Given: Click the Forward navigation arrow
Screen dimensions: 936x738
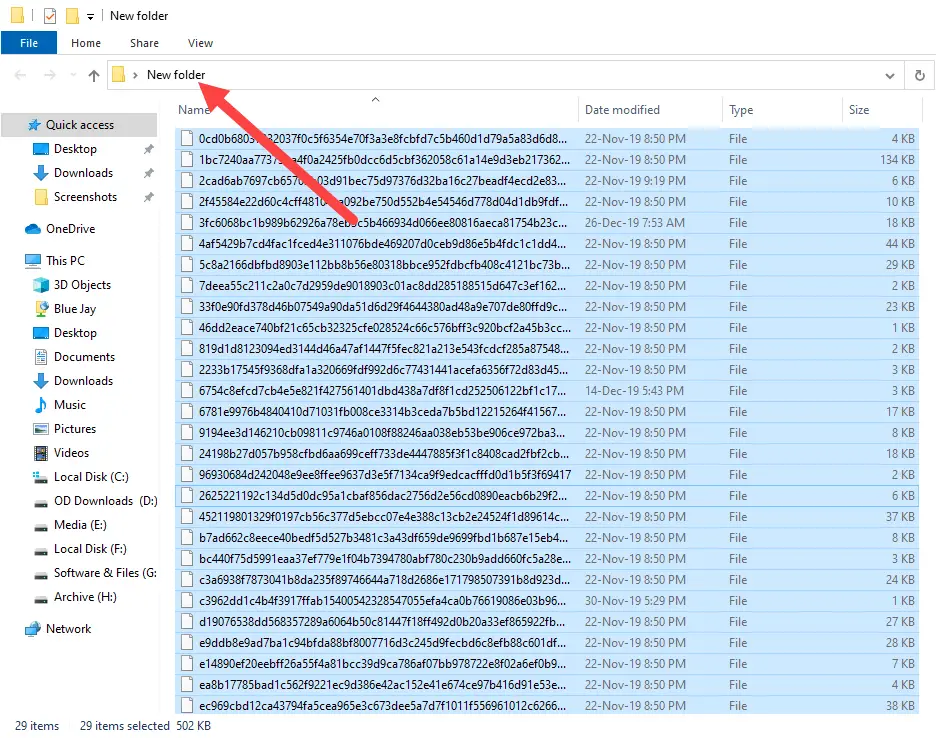Looking at the screenshot, I should point(50,75).
